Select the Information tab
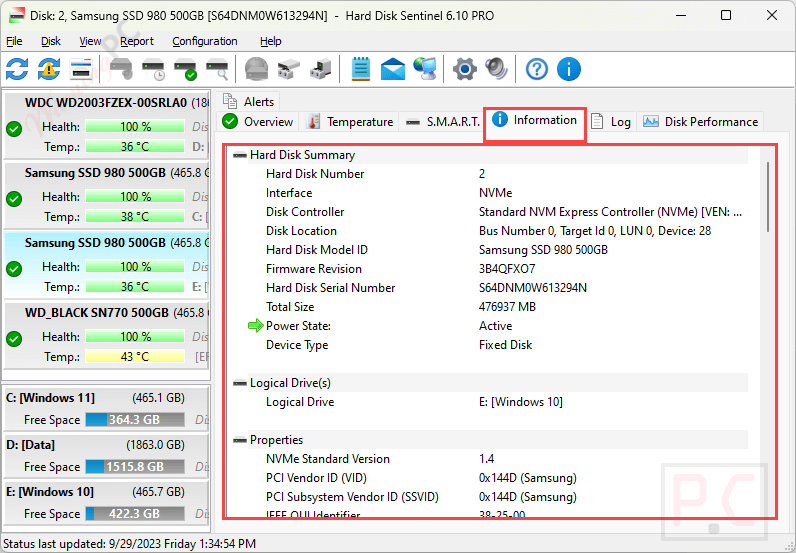Viewport: 796px width, 553px height. (535, 121)
